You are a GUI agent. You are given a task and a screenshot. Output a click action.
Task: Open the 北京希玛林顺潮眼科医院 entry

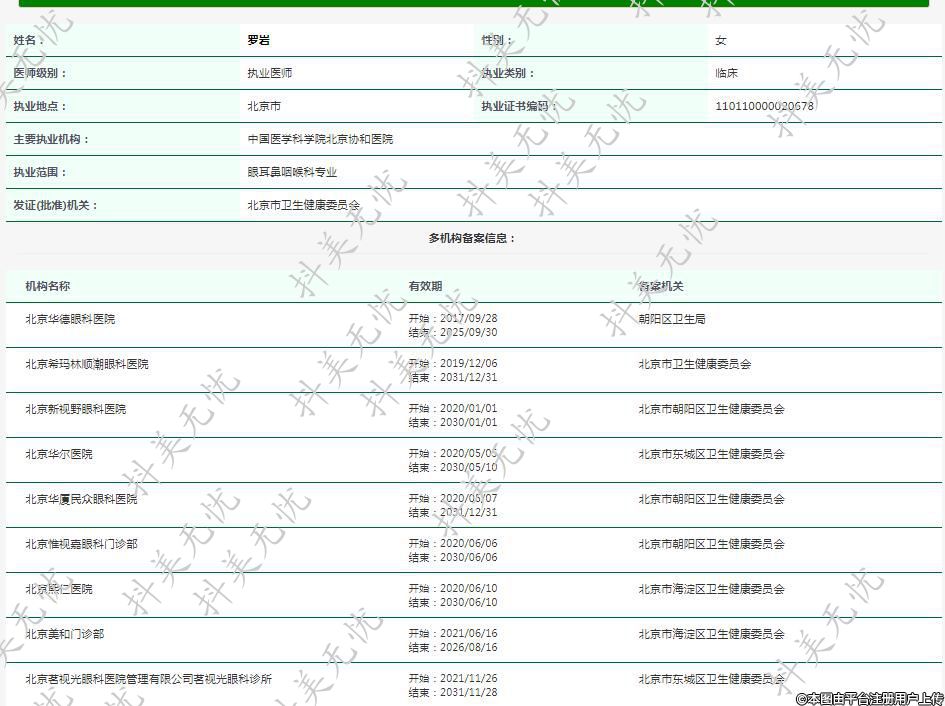click(87, 364)
